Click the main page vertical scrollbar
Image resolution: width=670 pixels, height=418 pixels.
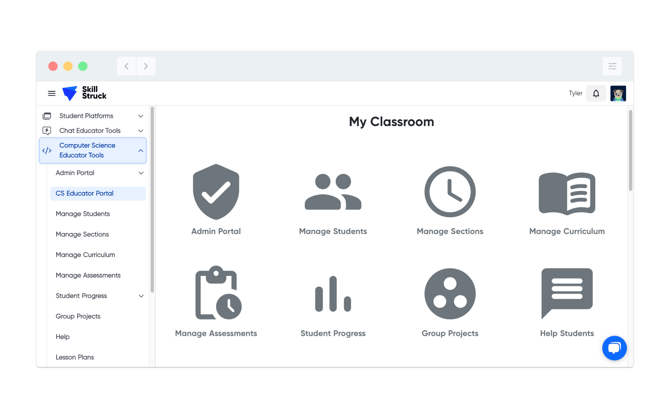[x=630, y=150]
